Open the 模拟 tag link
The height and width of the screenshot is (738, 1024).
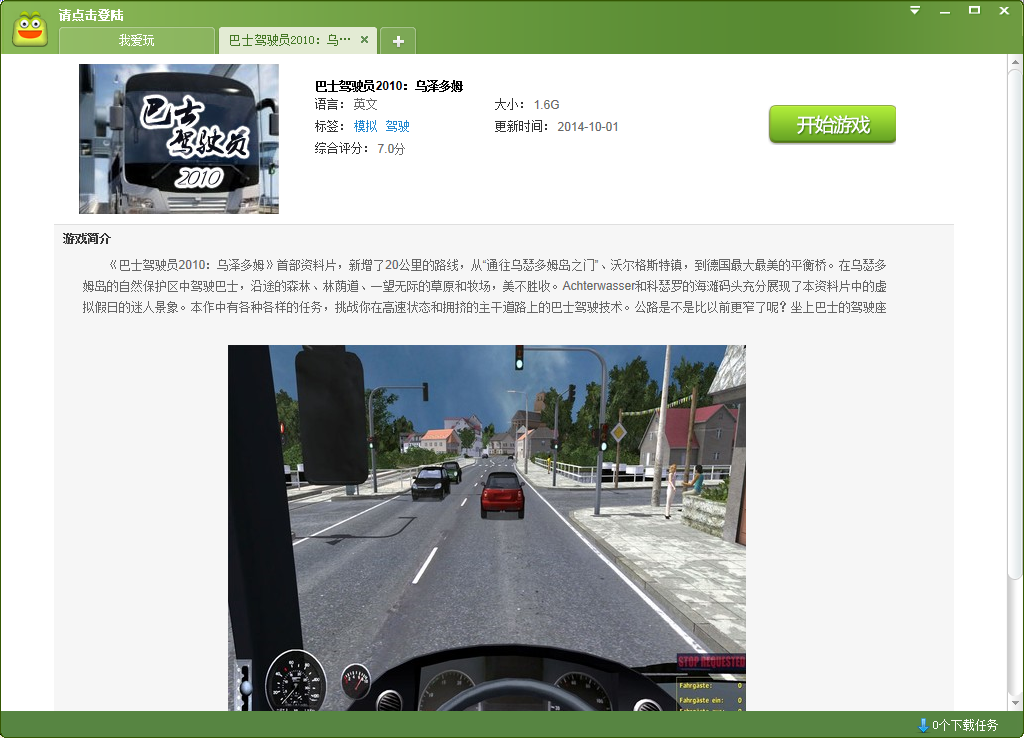pyautogui.click(x=365, y=127)
